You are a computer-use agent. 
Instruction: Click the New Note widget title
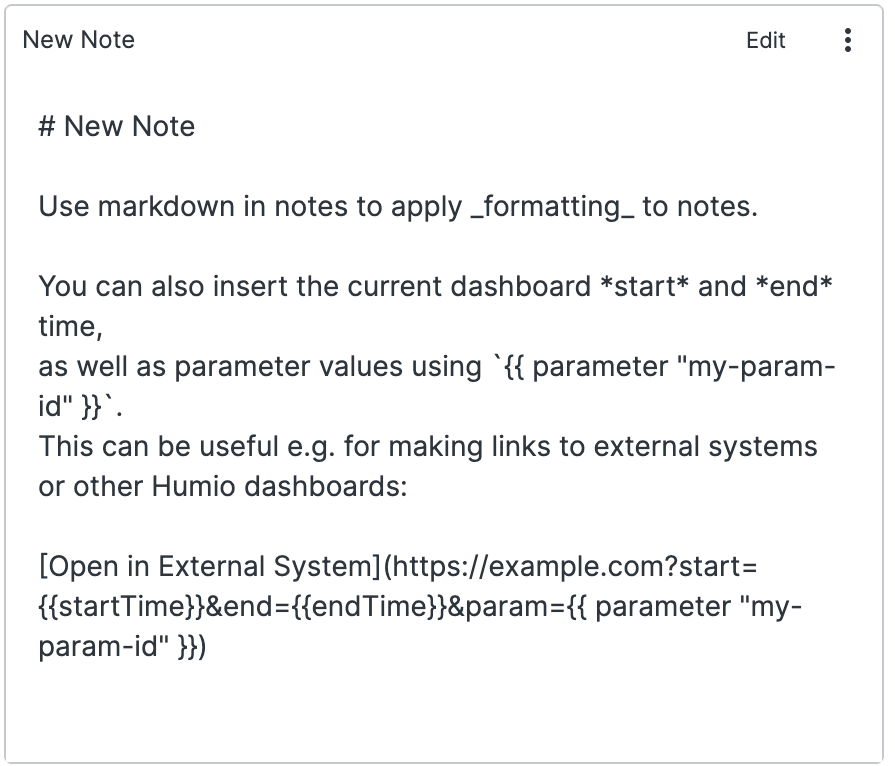[x=79, y=40]
